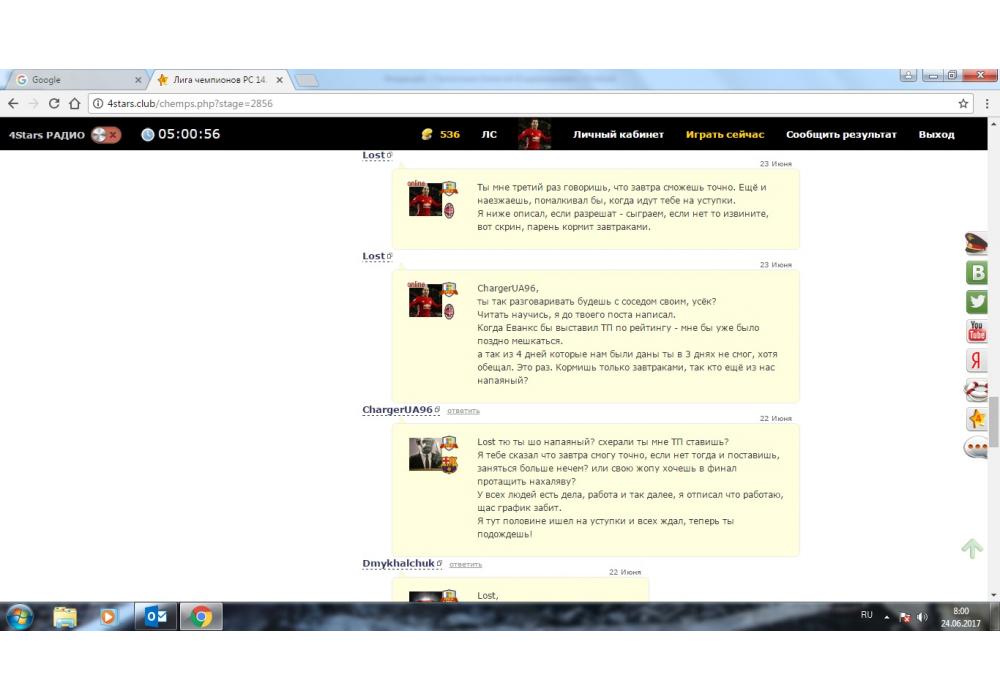Open the VK social sidebar icon
Viewport: 1000px width, 700px height.
click(x=976, y=273)
